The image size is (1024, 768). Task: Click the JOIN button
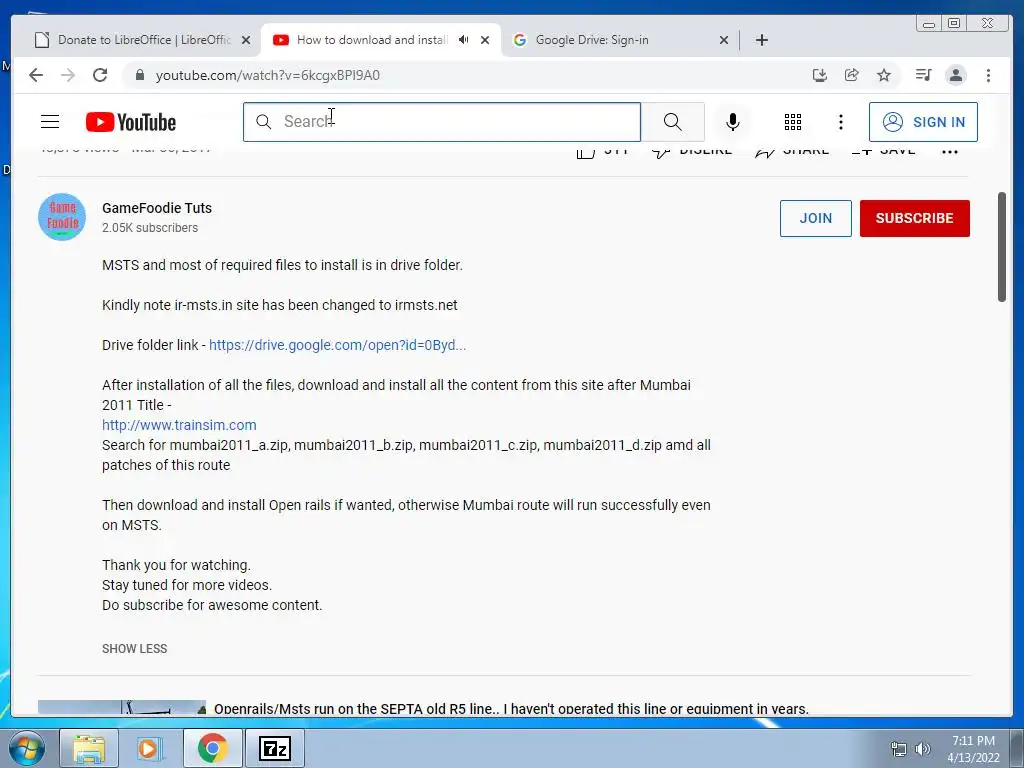[816, 218]
